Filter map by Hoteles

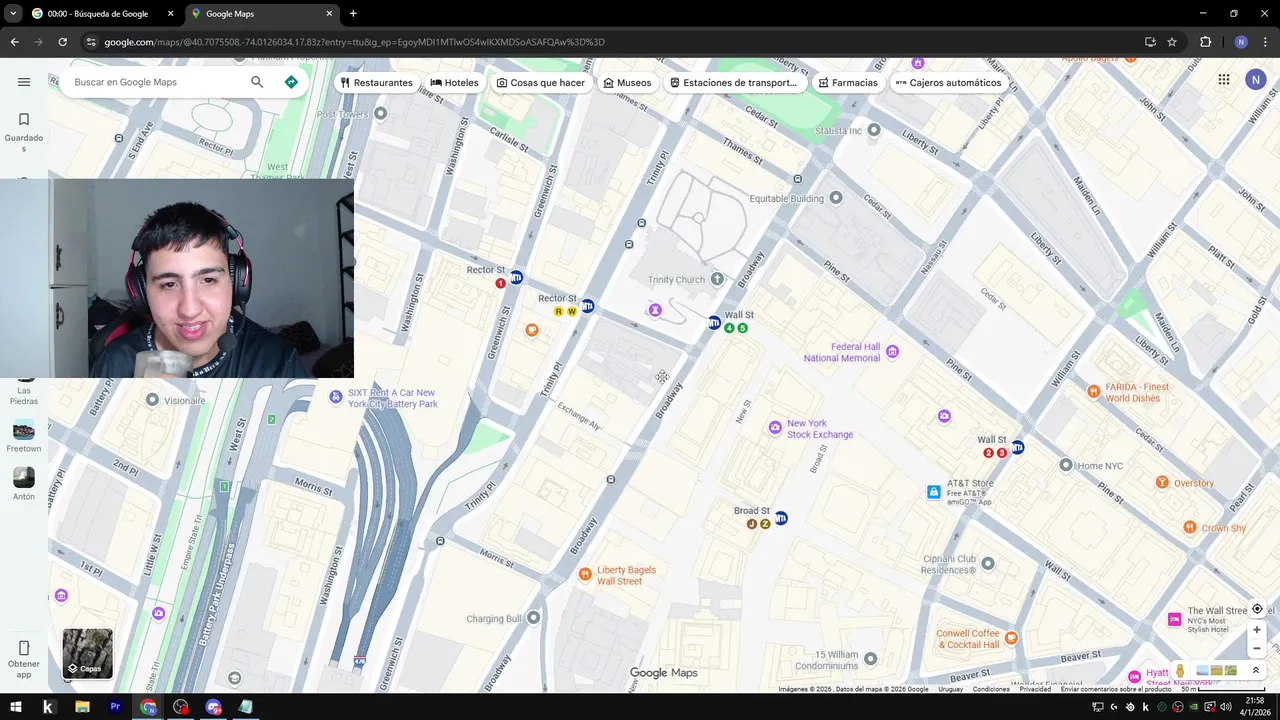[x=455, y=83]
